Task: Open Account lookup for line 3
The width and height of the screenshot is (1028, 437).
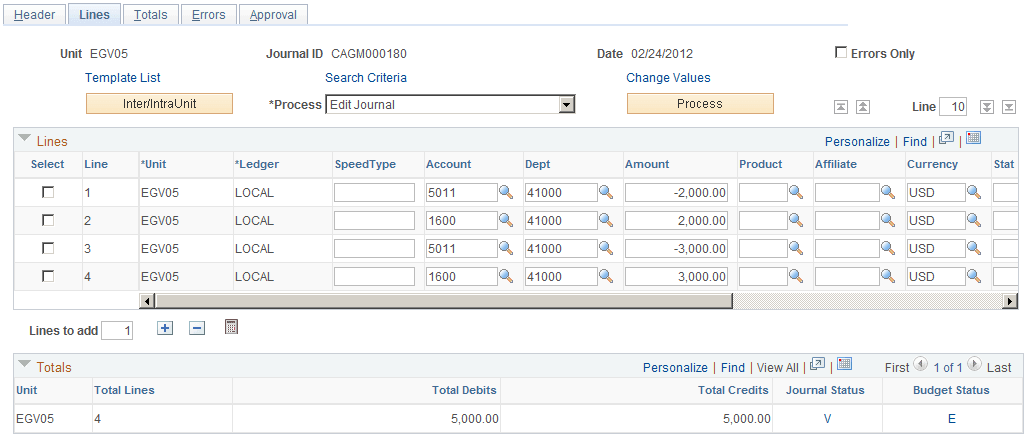Action: pyautogui.click(x=506, y=248)
